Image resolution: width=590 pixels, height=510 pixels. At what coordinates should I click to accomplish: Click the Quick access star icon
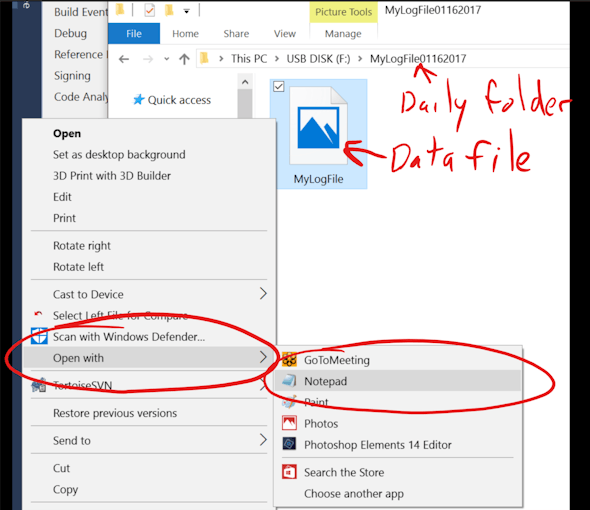coord(139,100)
